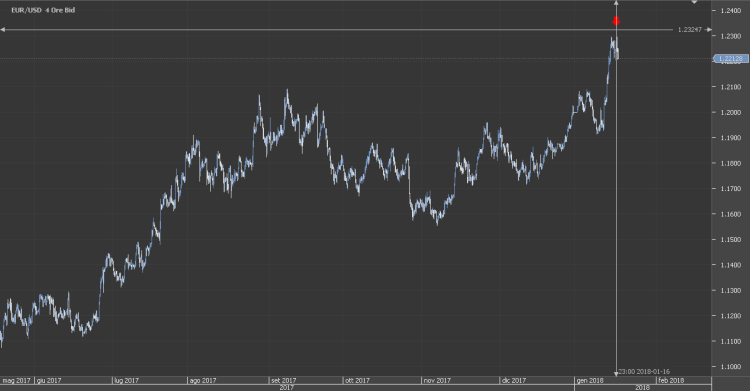Click feb 2018 on the time axis
750x391 pixels.
point(671,380)
